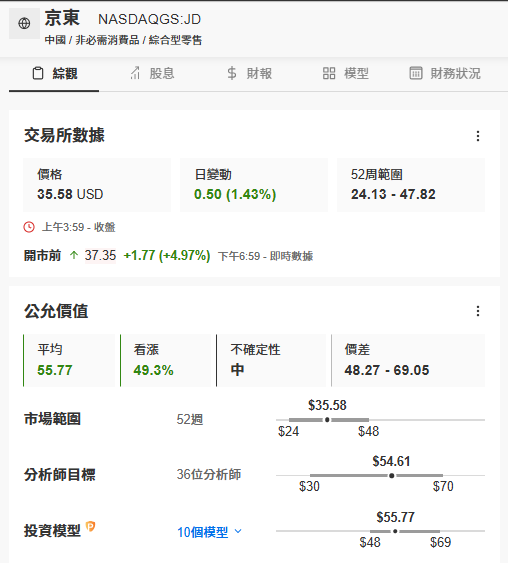
Task: Click the 交易所數據 section heading
Action: coord(64,135)
